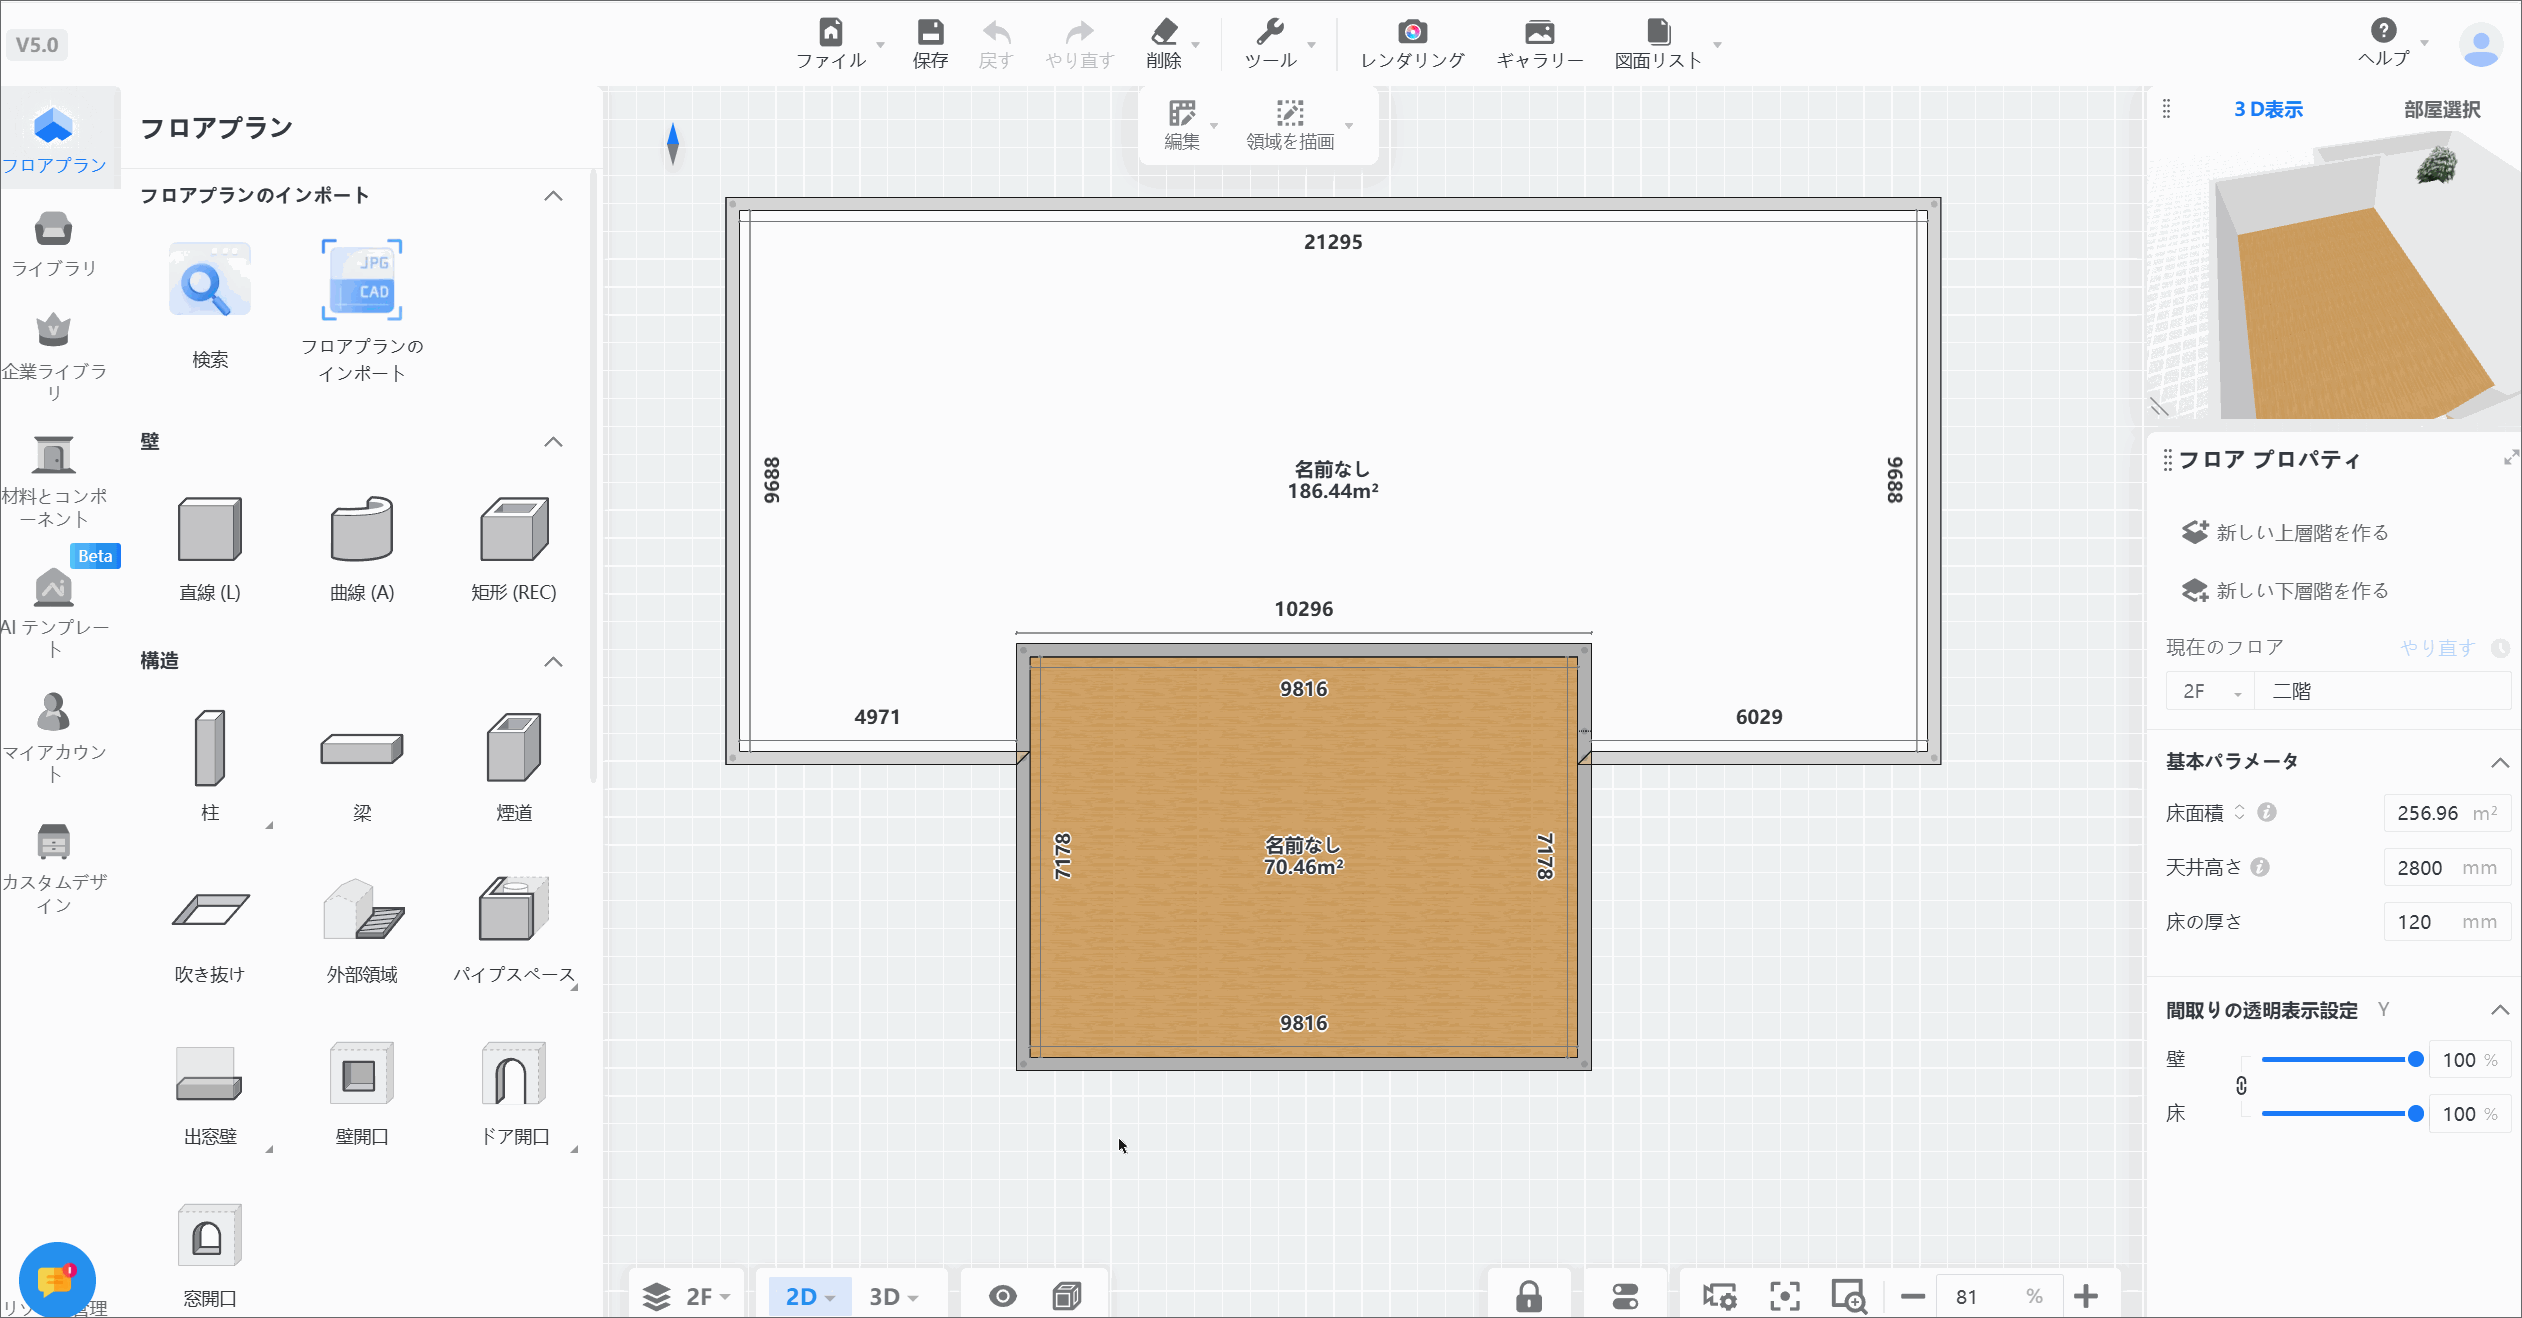Collapse the フロアプランのインポート section

click(x=553, y=196)
